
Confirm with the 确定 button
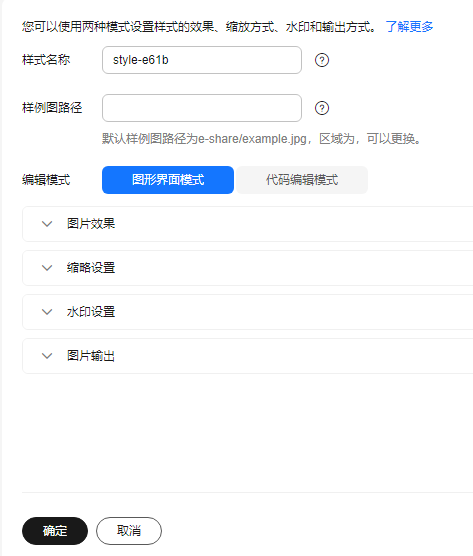55,531
